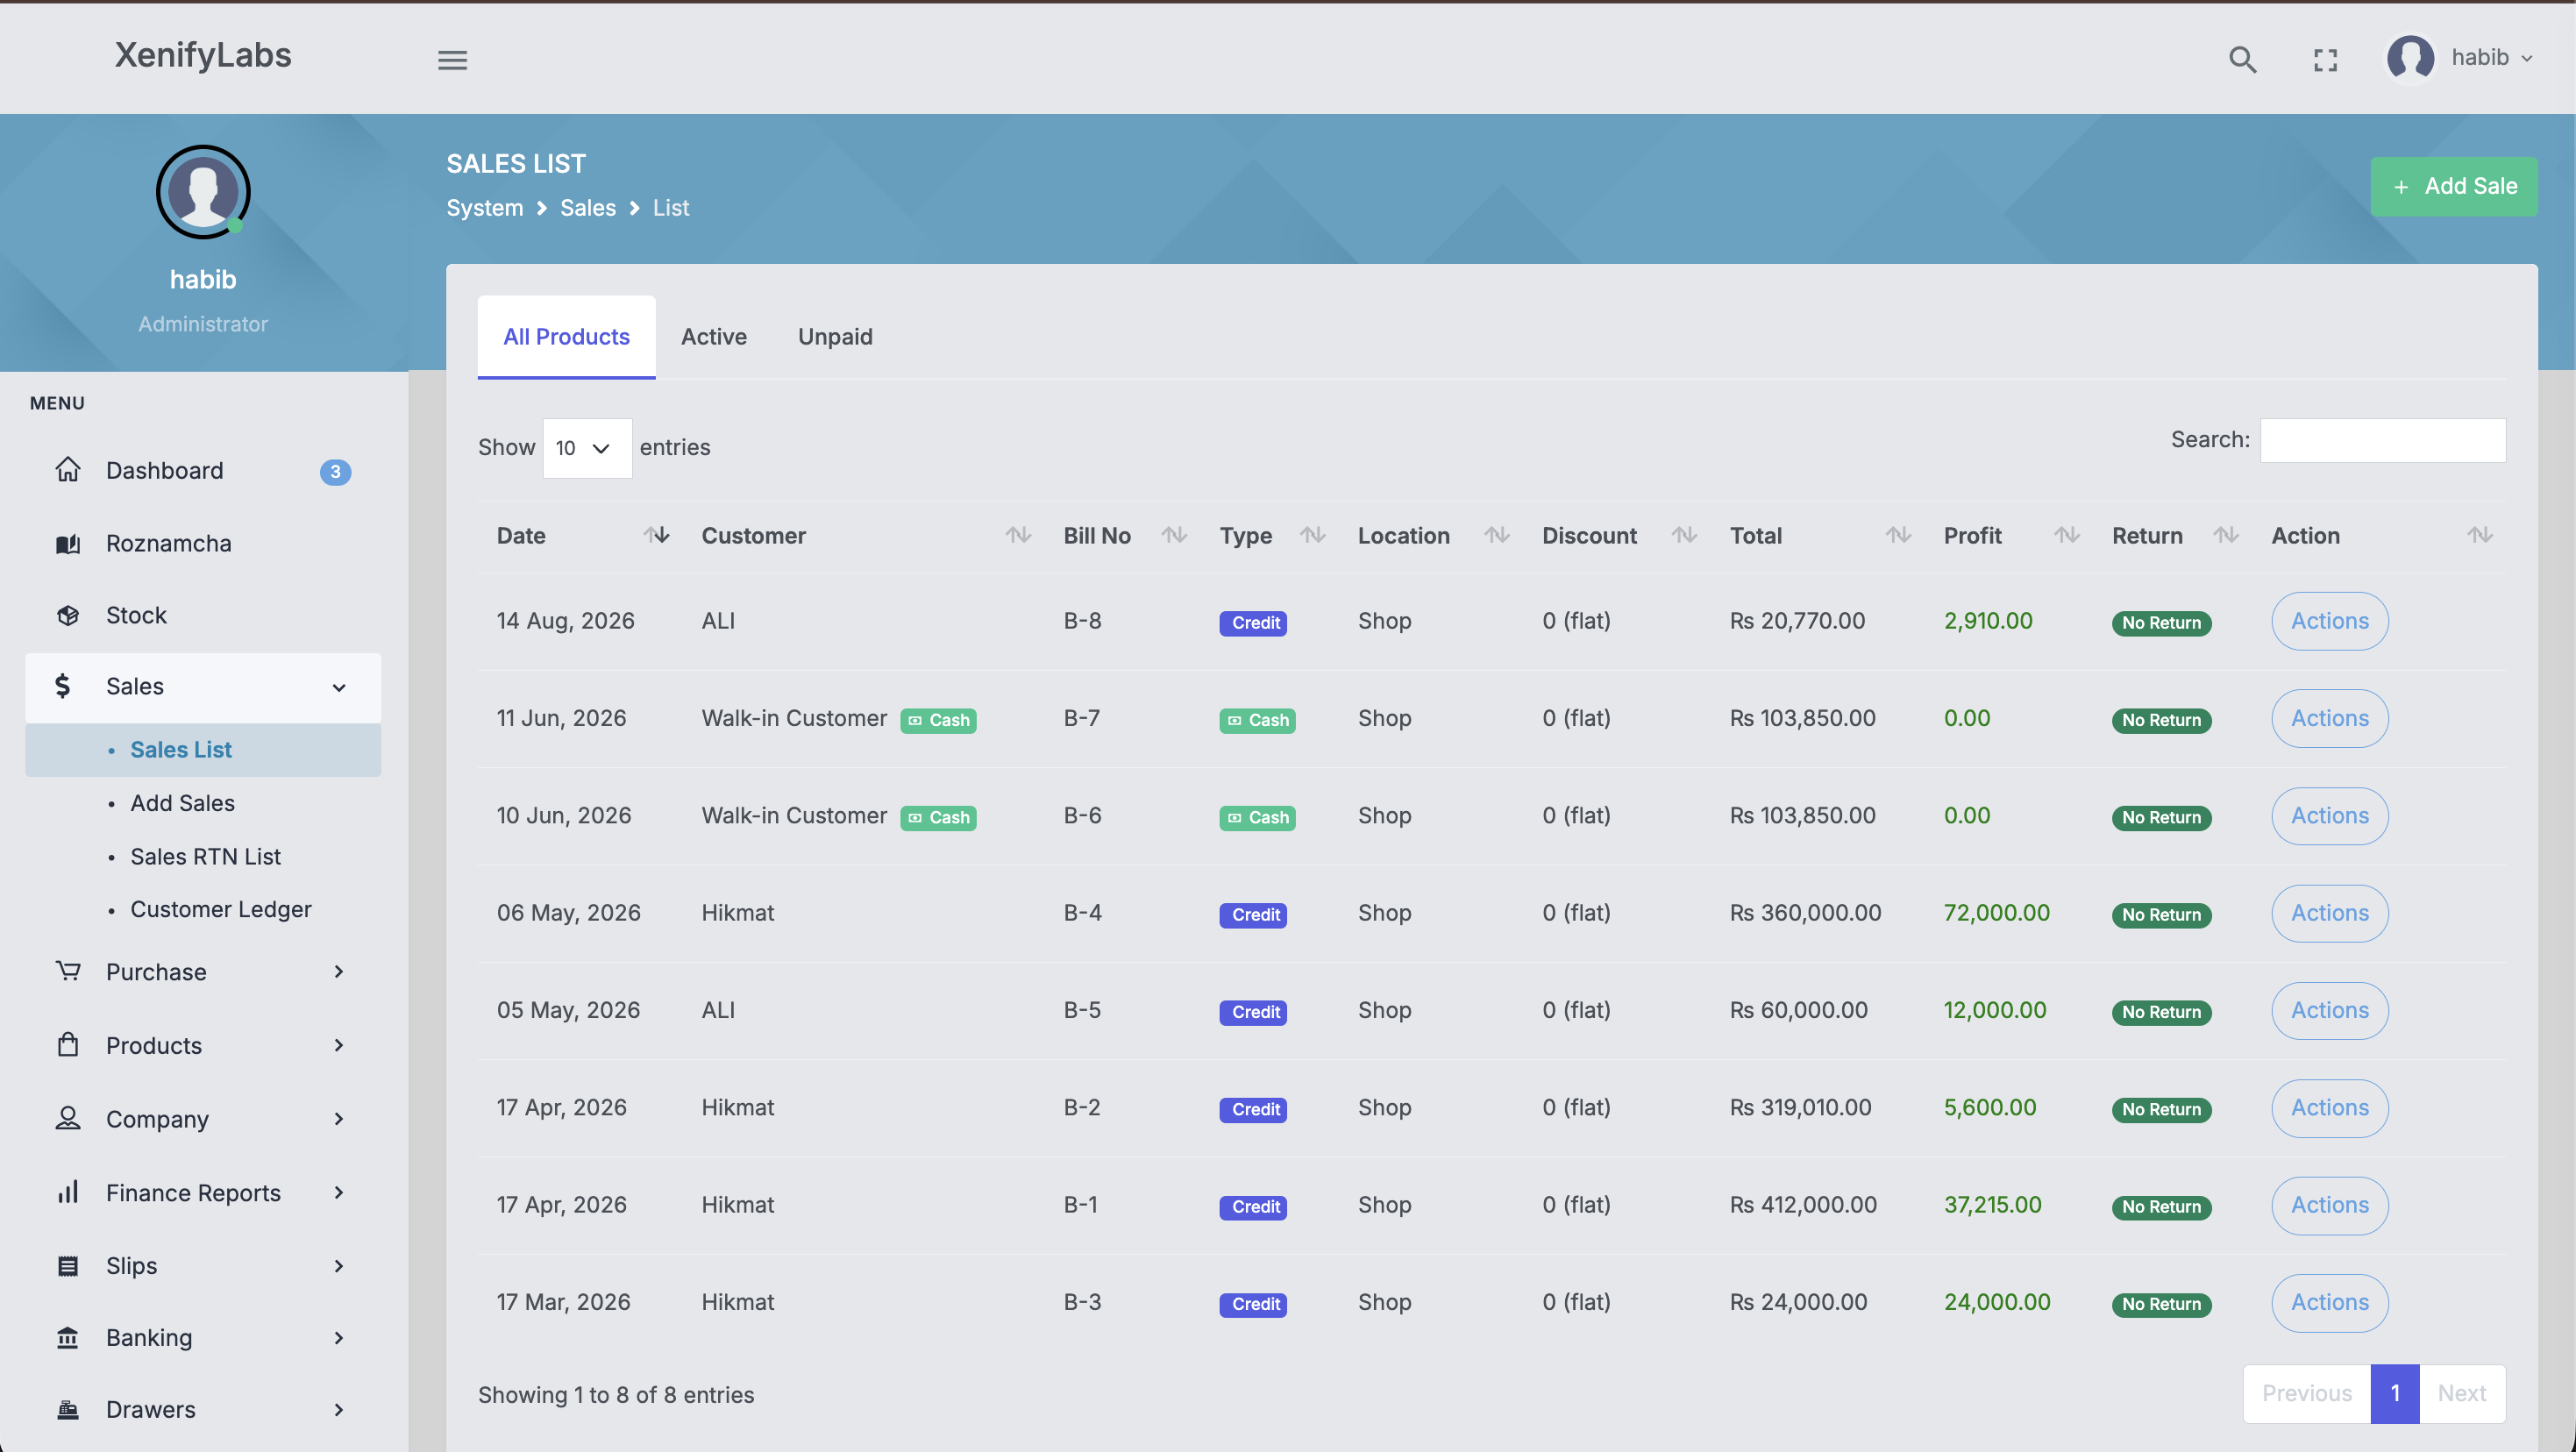The width and height of the screenshot is (2576, 1452).
Task: Click the Sales breadcrumb link
Action: coord(588,208)
